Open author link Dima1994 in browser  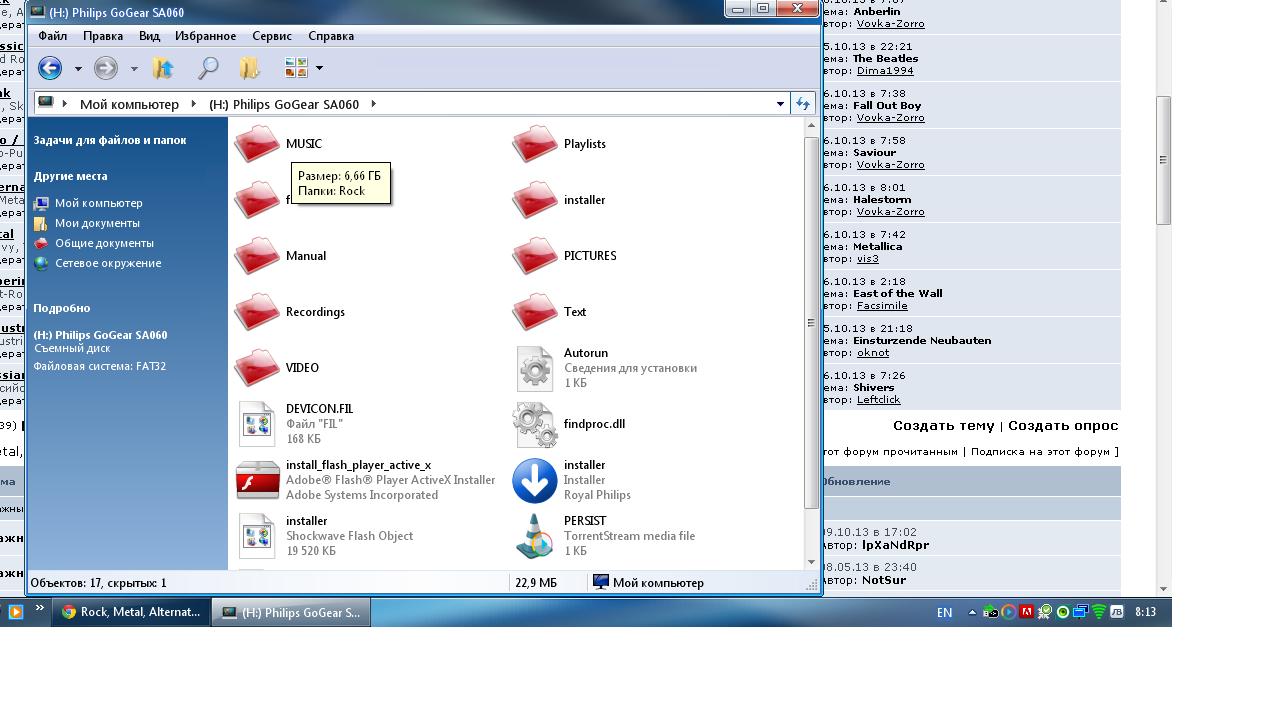pyautogui.click(x=885, y=70)
